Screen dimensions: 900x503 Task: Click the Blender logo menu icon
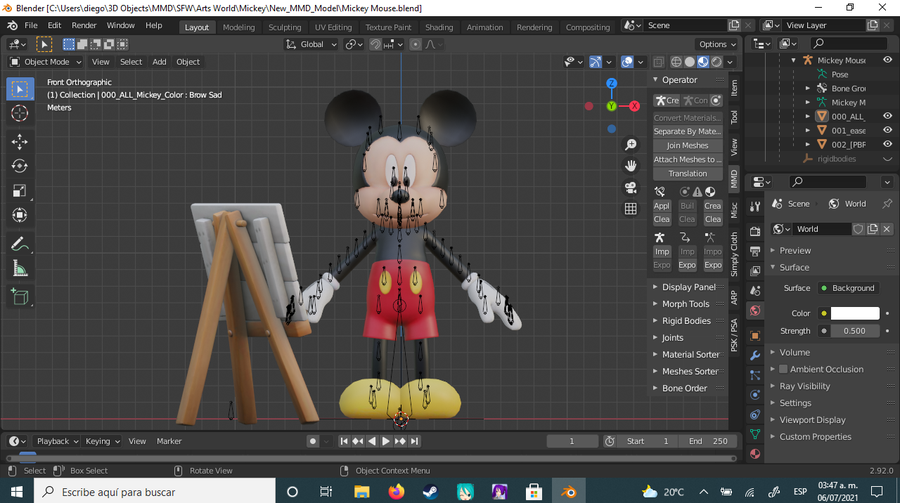(12, 25)
